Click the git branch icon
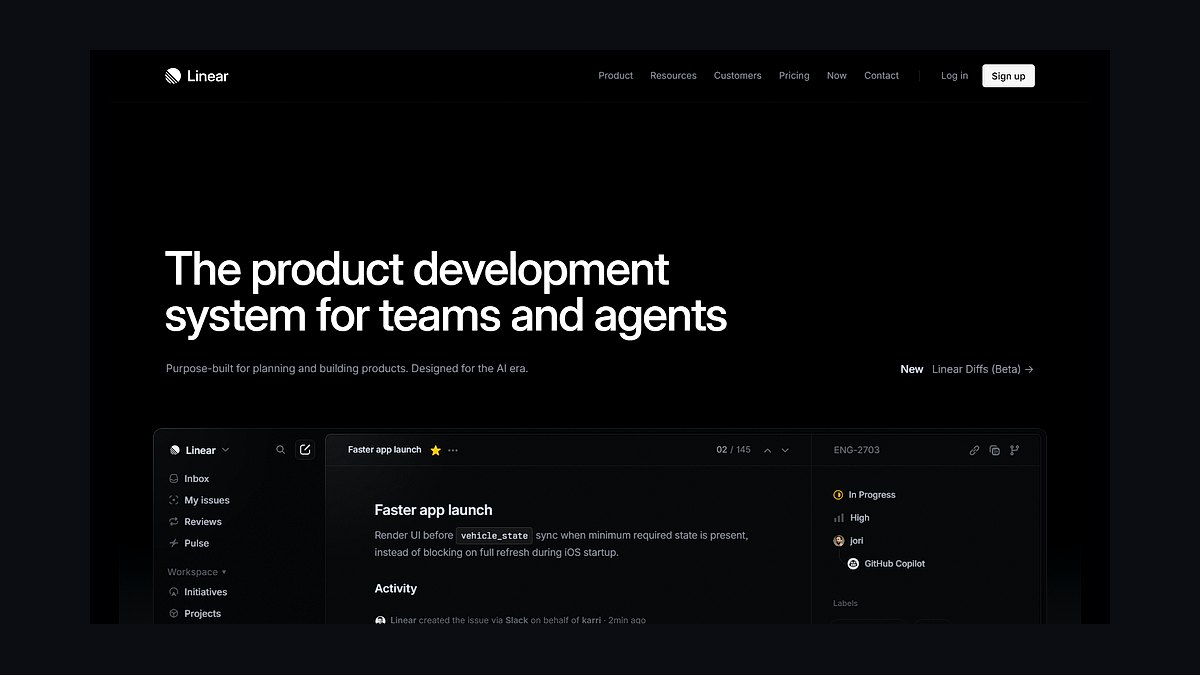Image resolution: width=1200 pixels, height=675 pixels. (x=1014, y=450)
